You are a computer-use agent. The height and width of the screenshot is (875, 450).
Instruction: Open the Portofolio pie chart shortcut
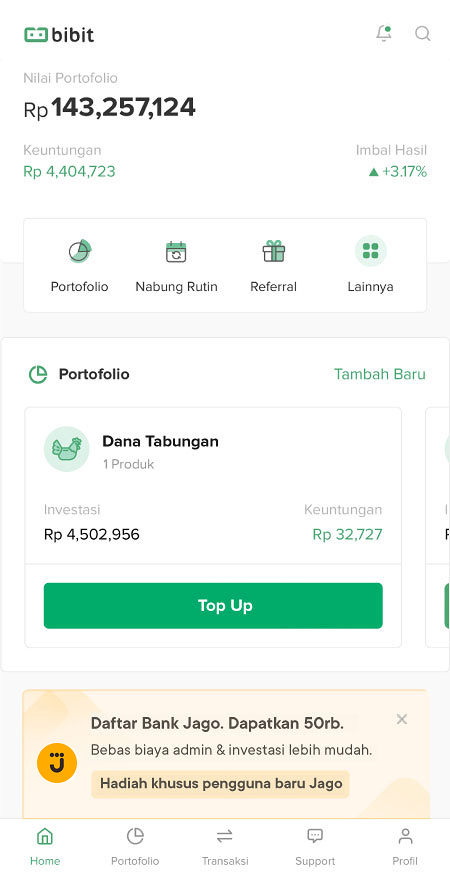point(80,251)
